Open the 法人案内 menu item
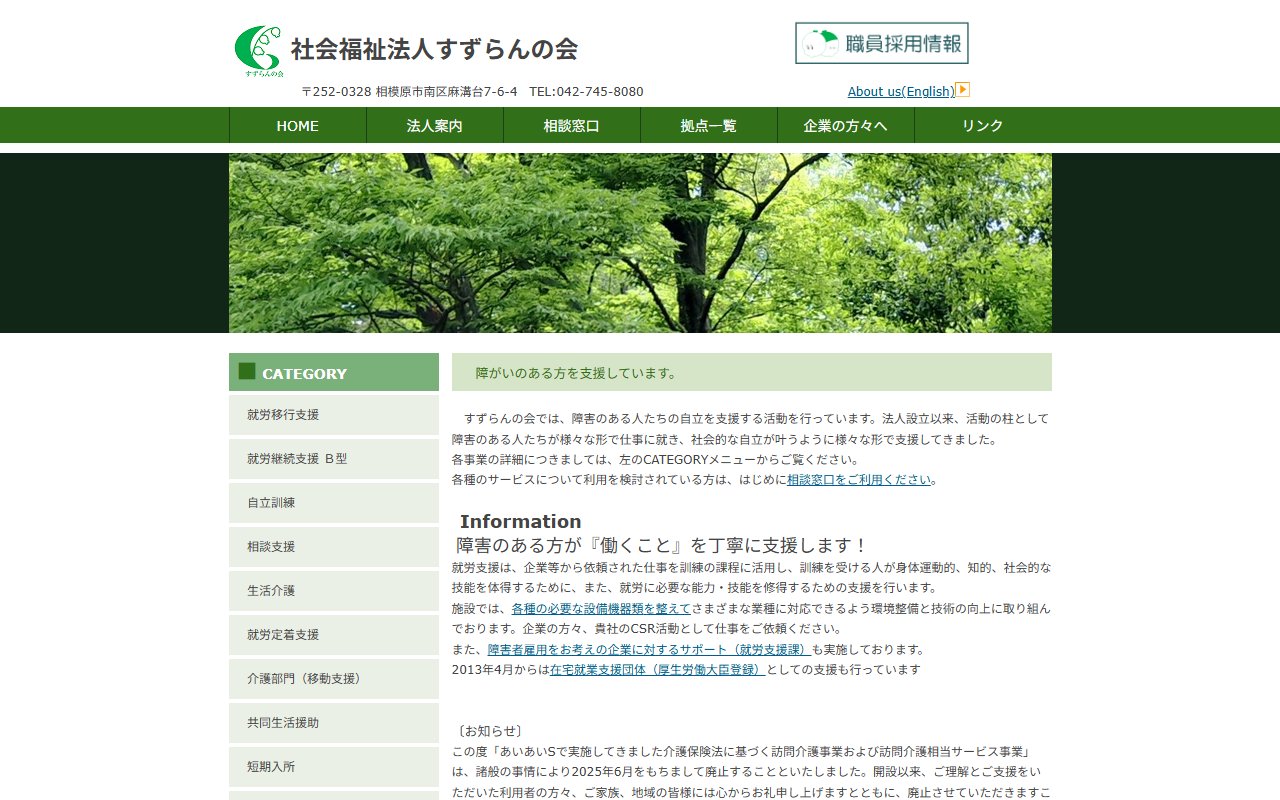The image size is (1280, 800). 435,125
